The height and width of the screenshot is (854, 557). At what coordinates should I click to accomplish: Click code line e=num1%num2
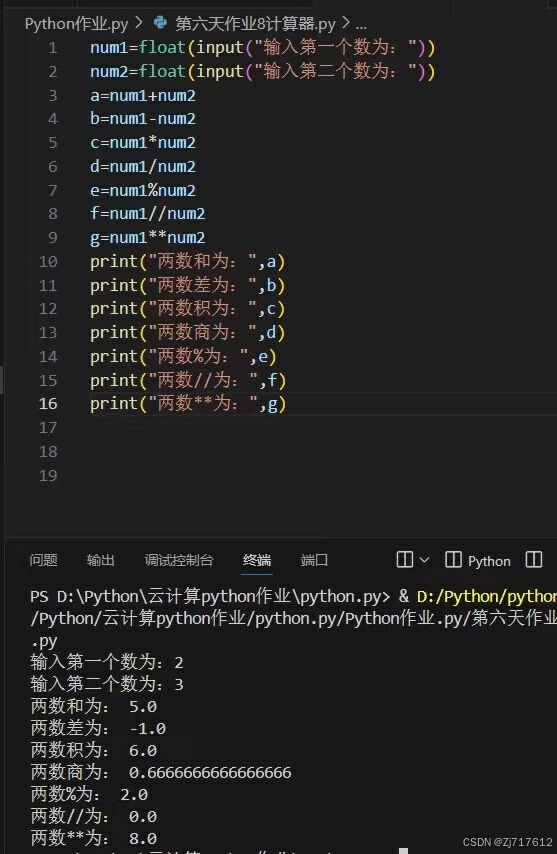click(x=143, y=190)
